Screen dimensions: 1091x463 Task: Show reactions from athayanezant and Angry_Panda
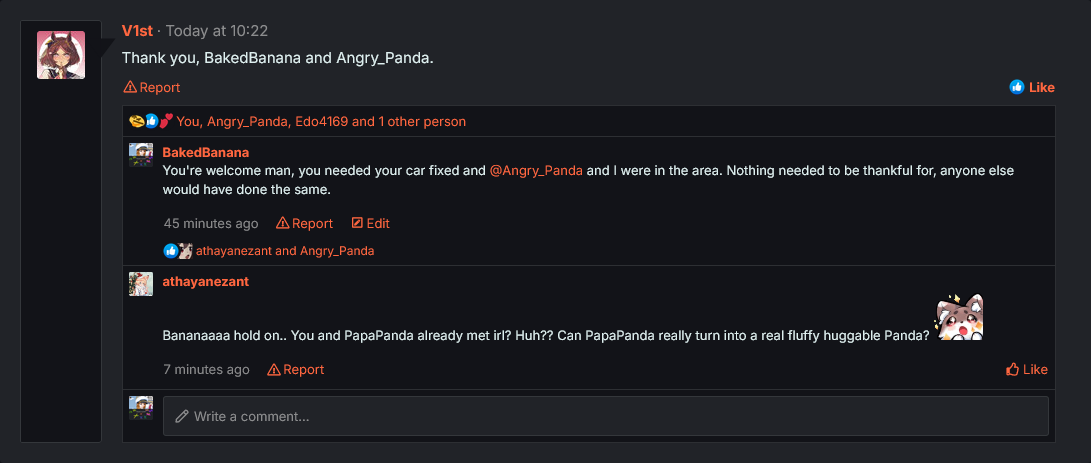pyautogui.click(x=284, y=251)
